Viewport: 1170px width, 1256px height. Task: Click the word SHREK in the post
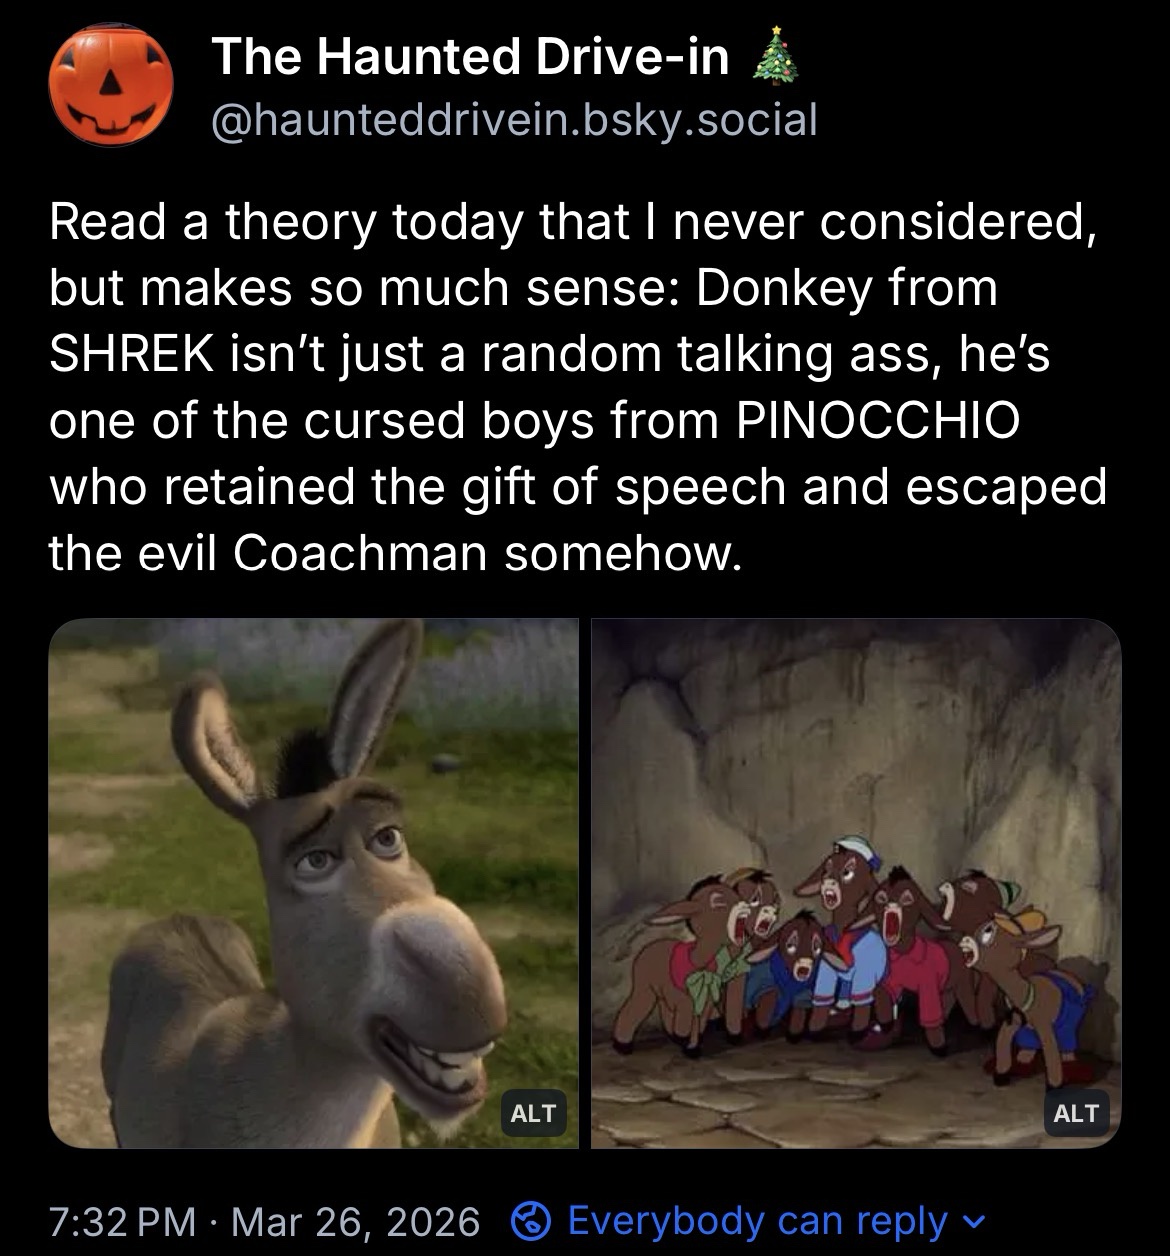pyautogui.click(x=130, y=355)
